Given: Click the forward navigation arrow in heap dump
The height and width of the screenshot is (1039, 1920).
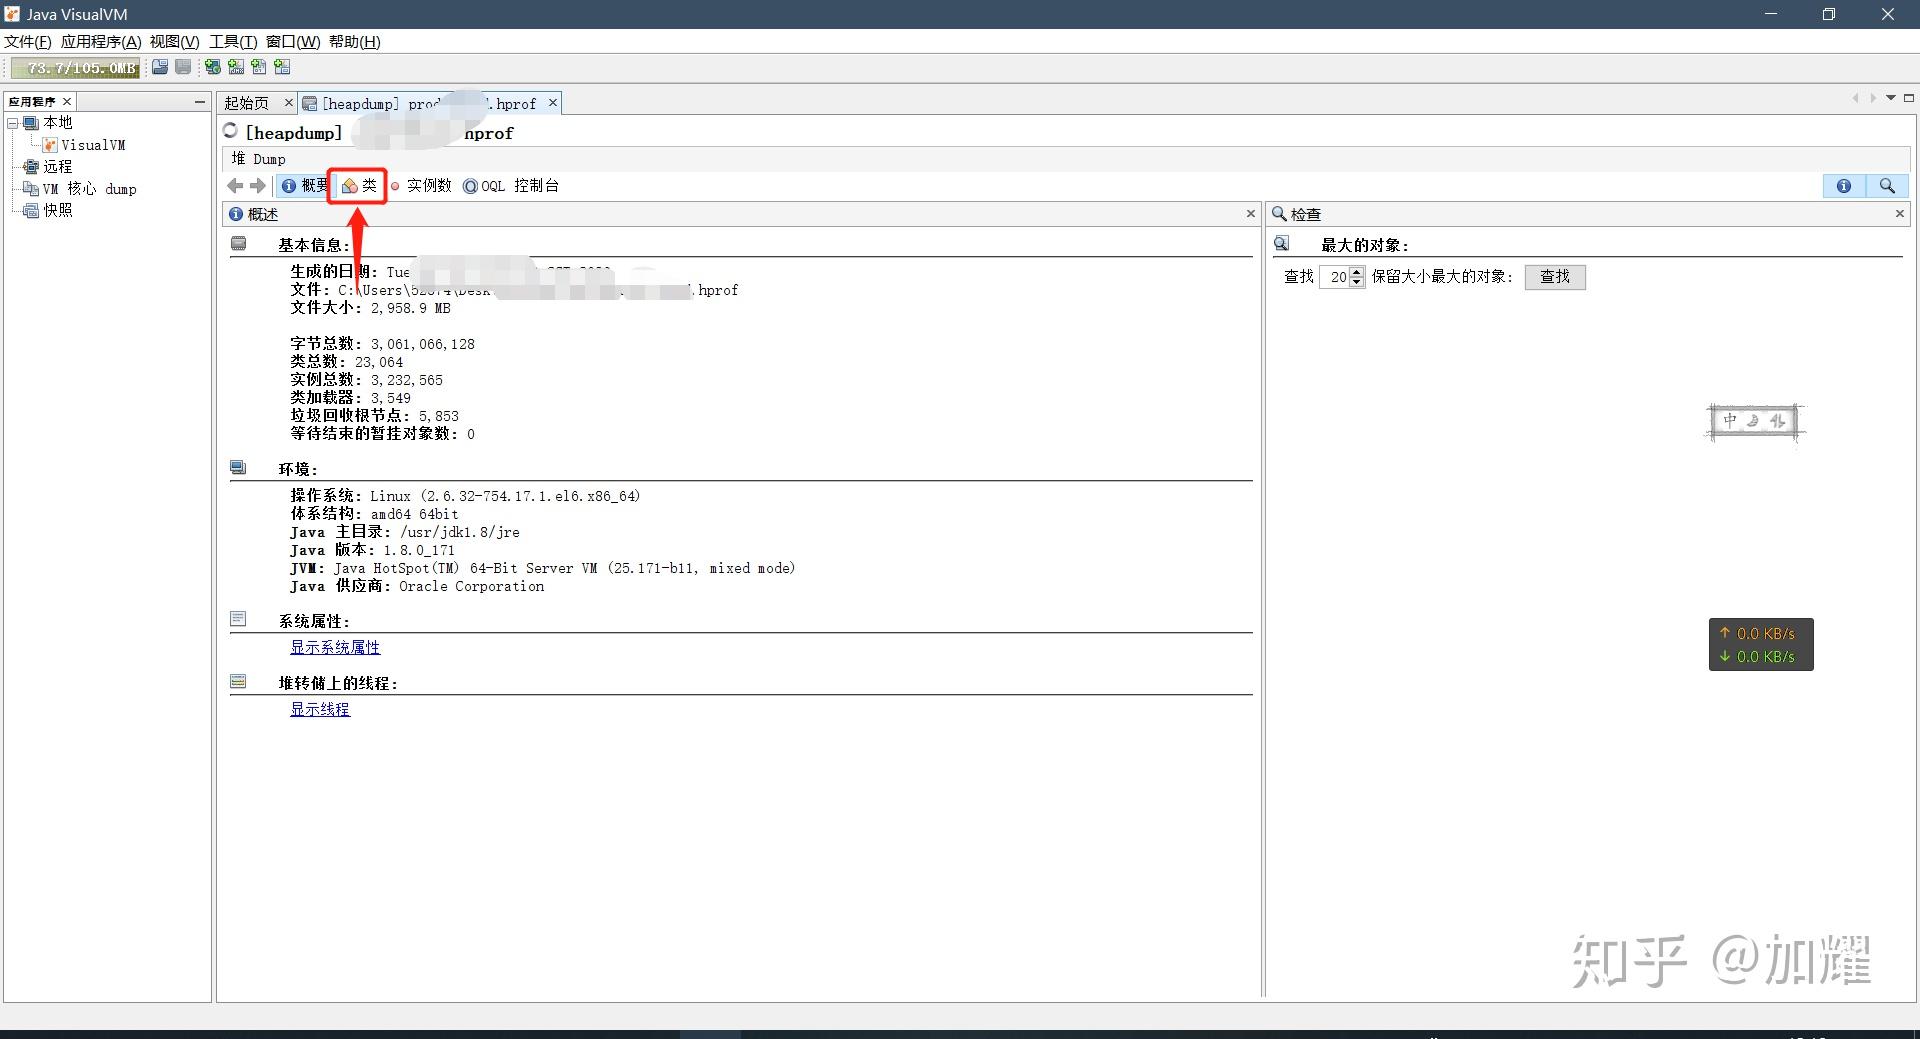Looking at the screenshot, I should coord(258,186).
